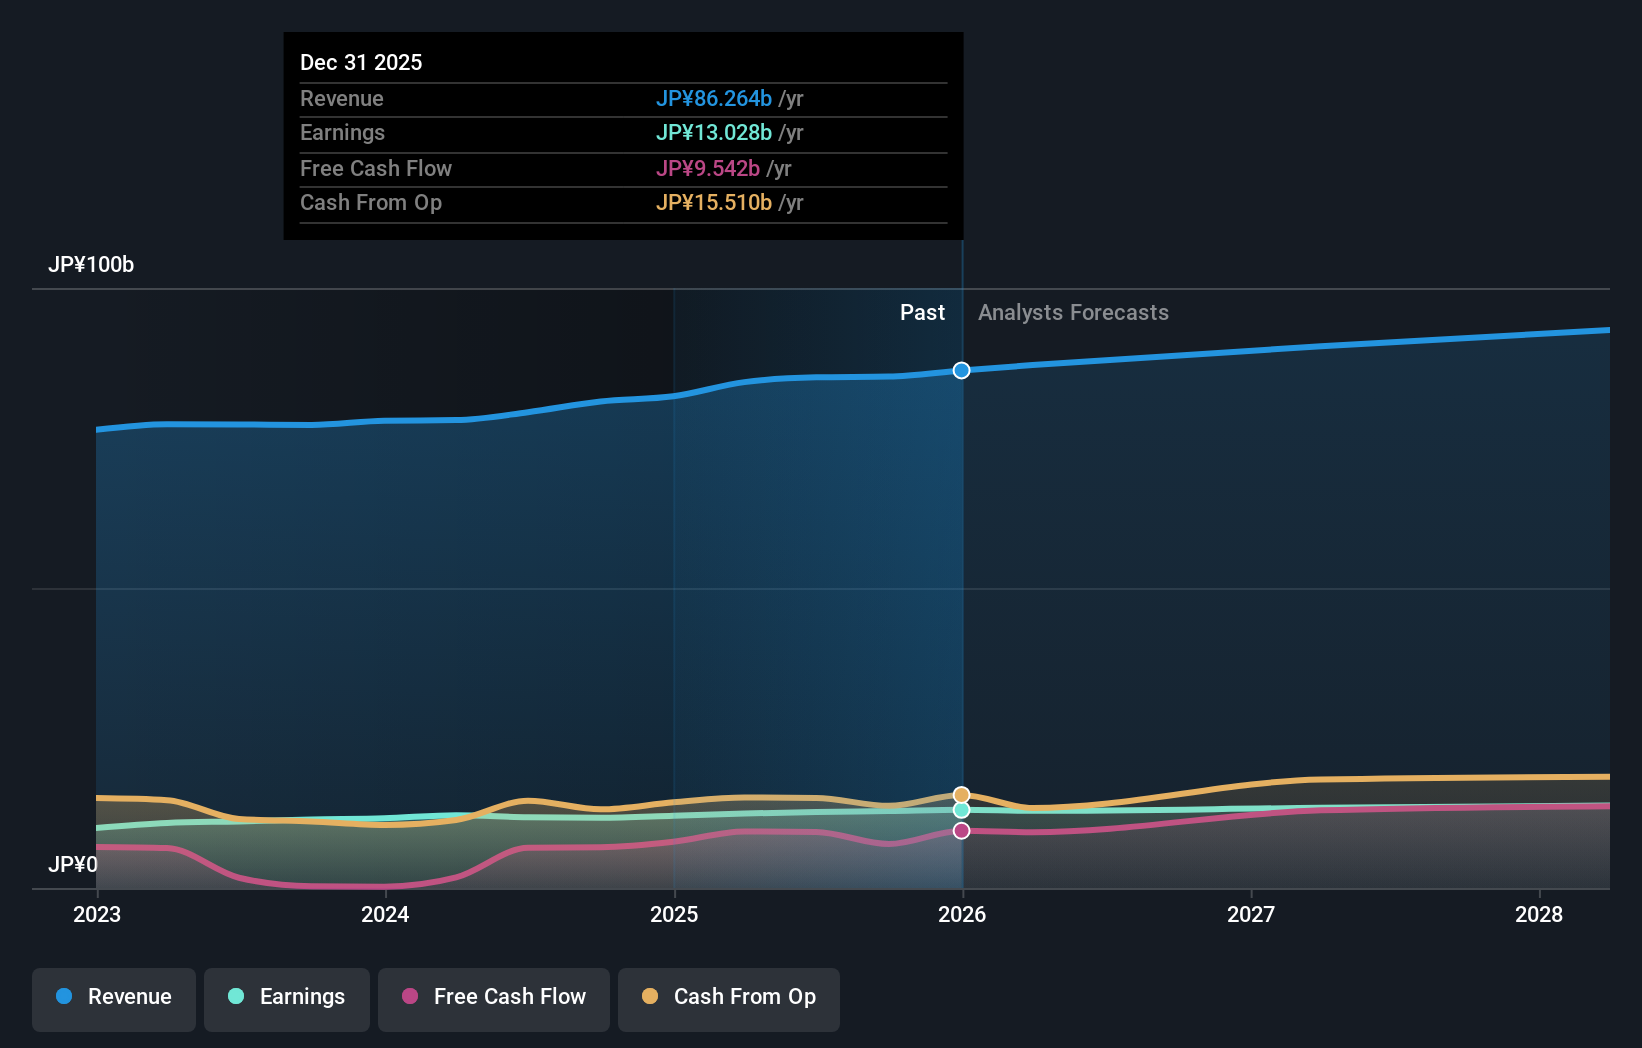Click the 2027 year label on the x-axis

point(1251,914)
